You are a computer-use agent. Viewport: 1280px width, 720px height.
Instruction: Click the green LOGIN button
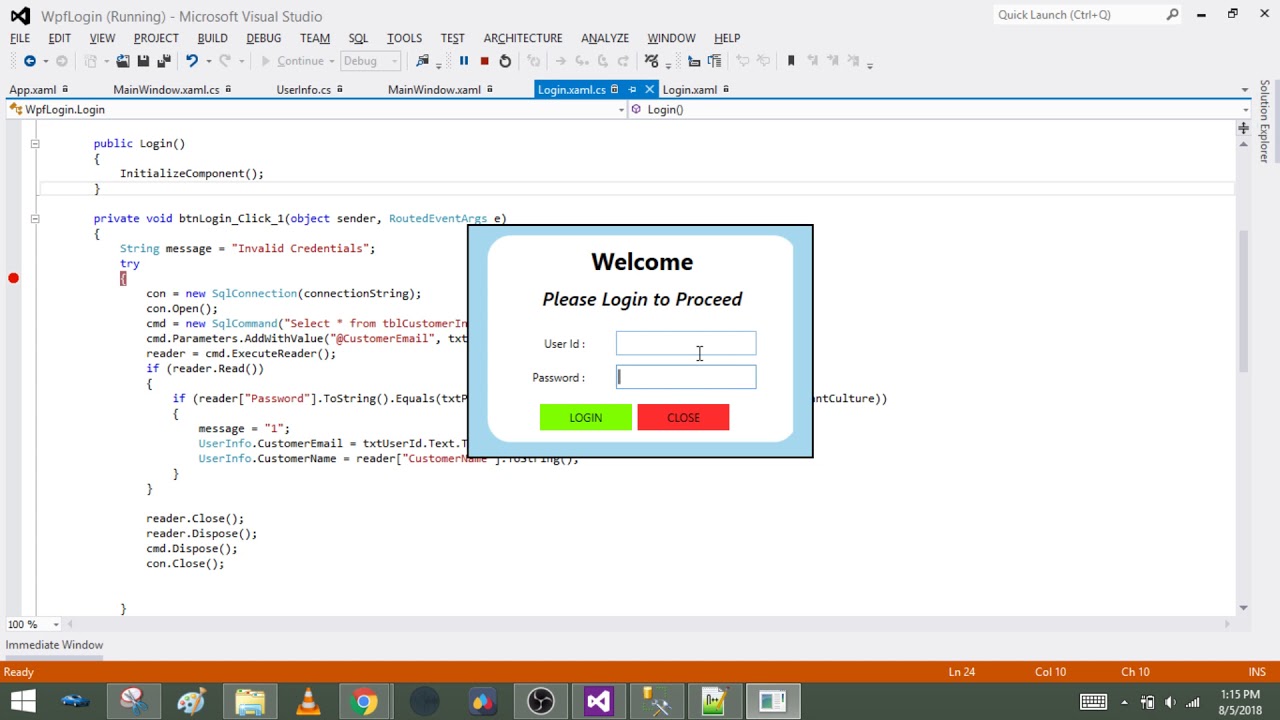click(586, 417)
